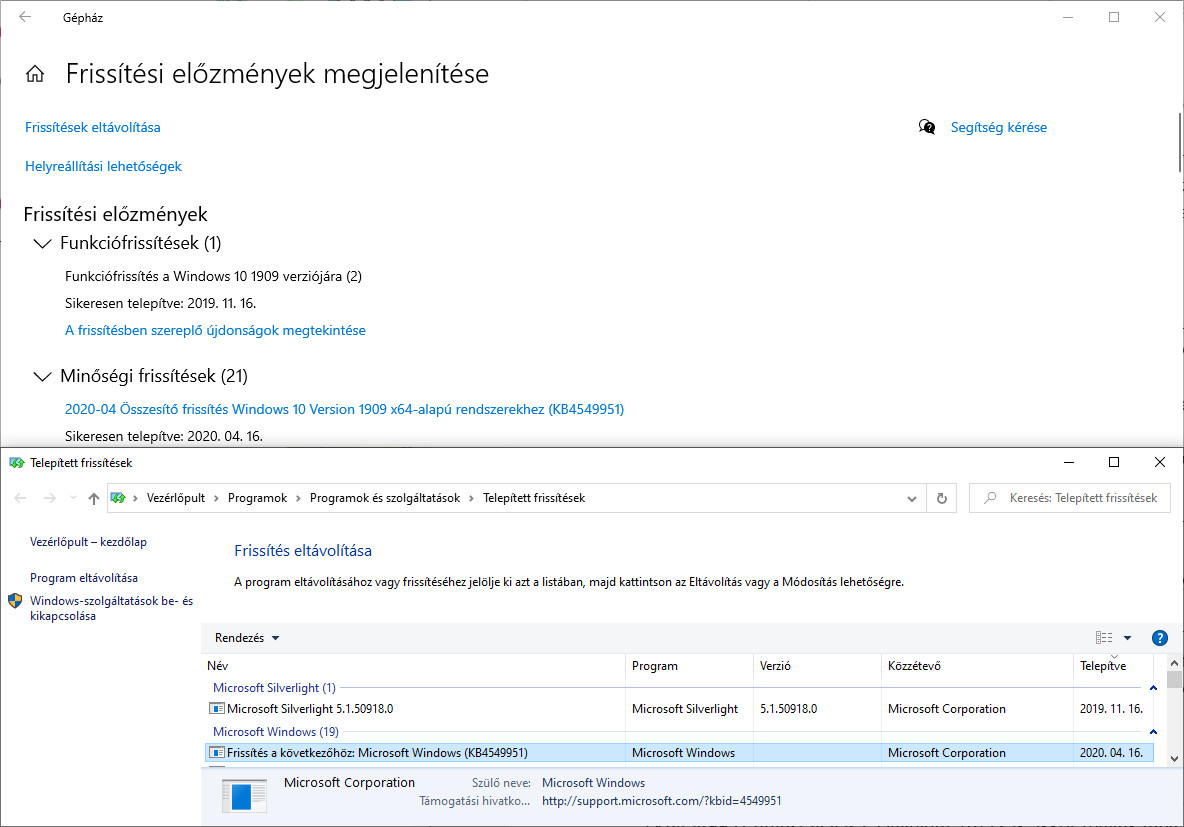
Task: Close the Gépház window
Action: click(x=1160, y=17)
